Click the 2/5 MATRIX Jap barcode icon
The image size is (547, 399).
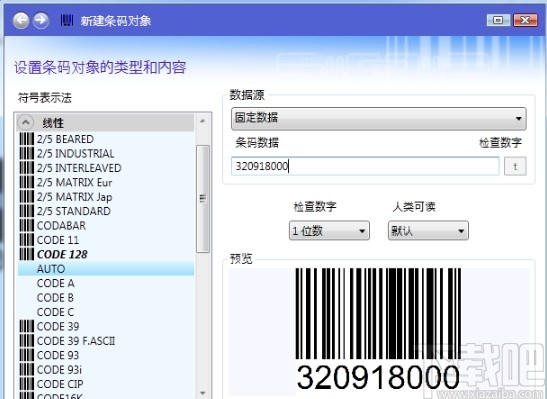pyautogui.click(x=27, y=197)
